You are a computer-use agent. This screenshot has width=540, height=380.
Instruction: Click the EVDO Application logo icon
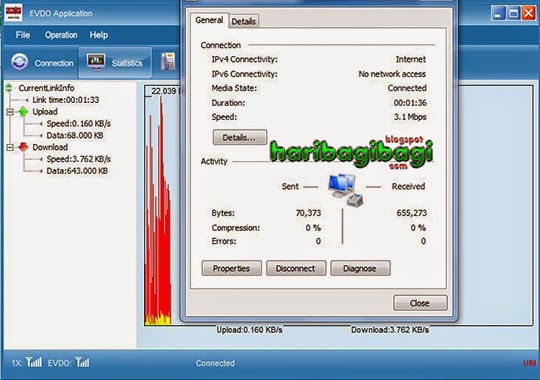13,13
